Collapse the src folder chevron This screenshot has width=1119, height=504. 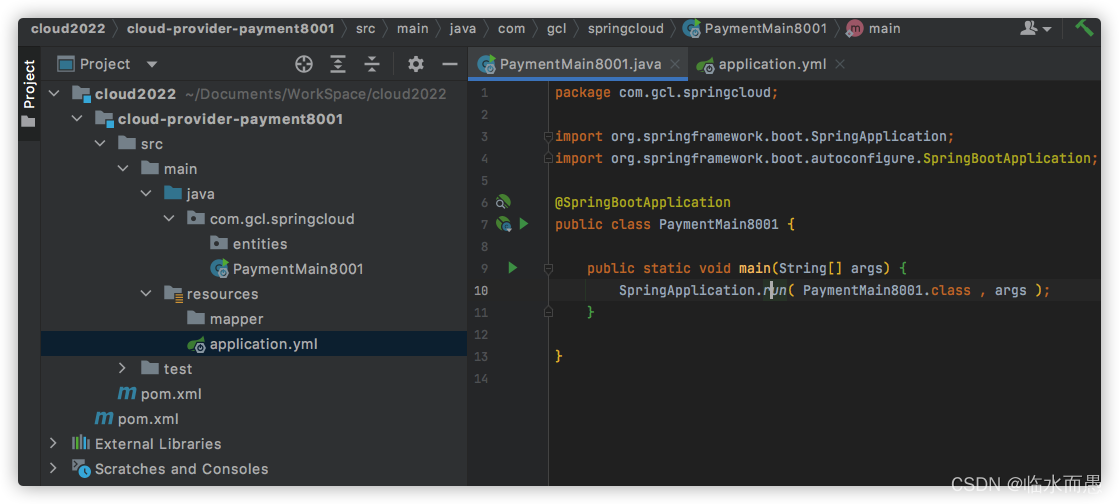100,143
